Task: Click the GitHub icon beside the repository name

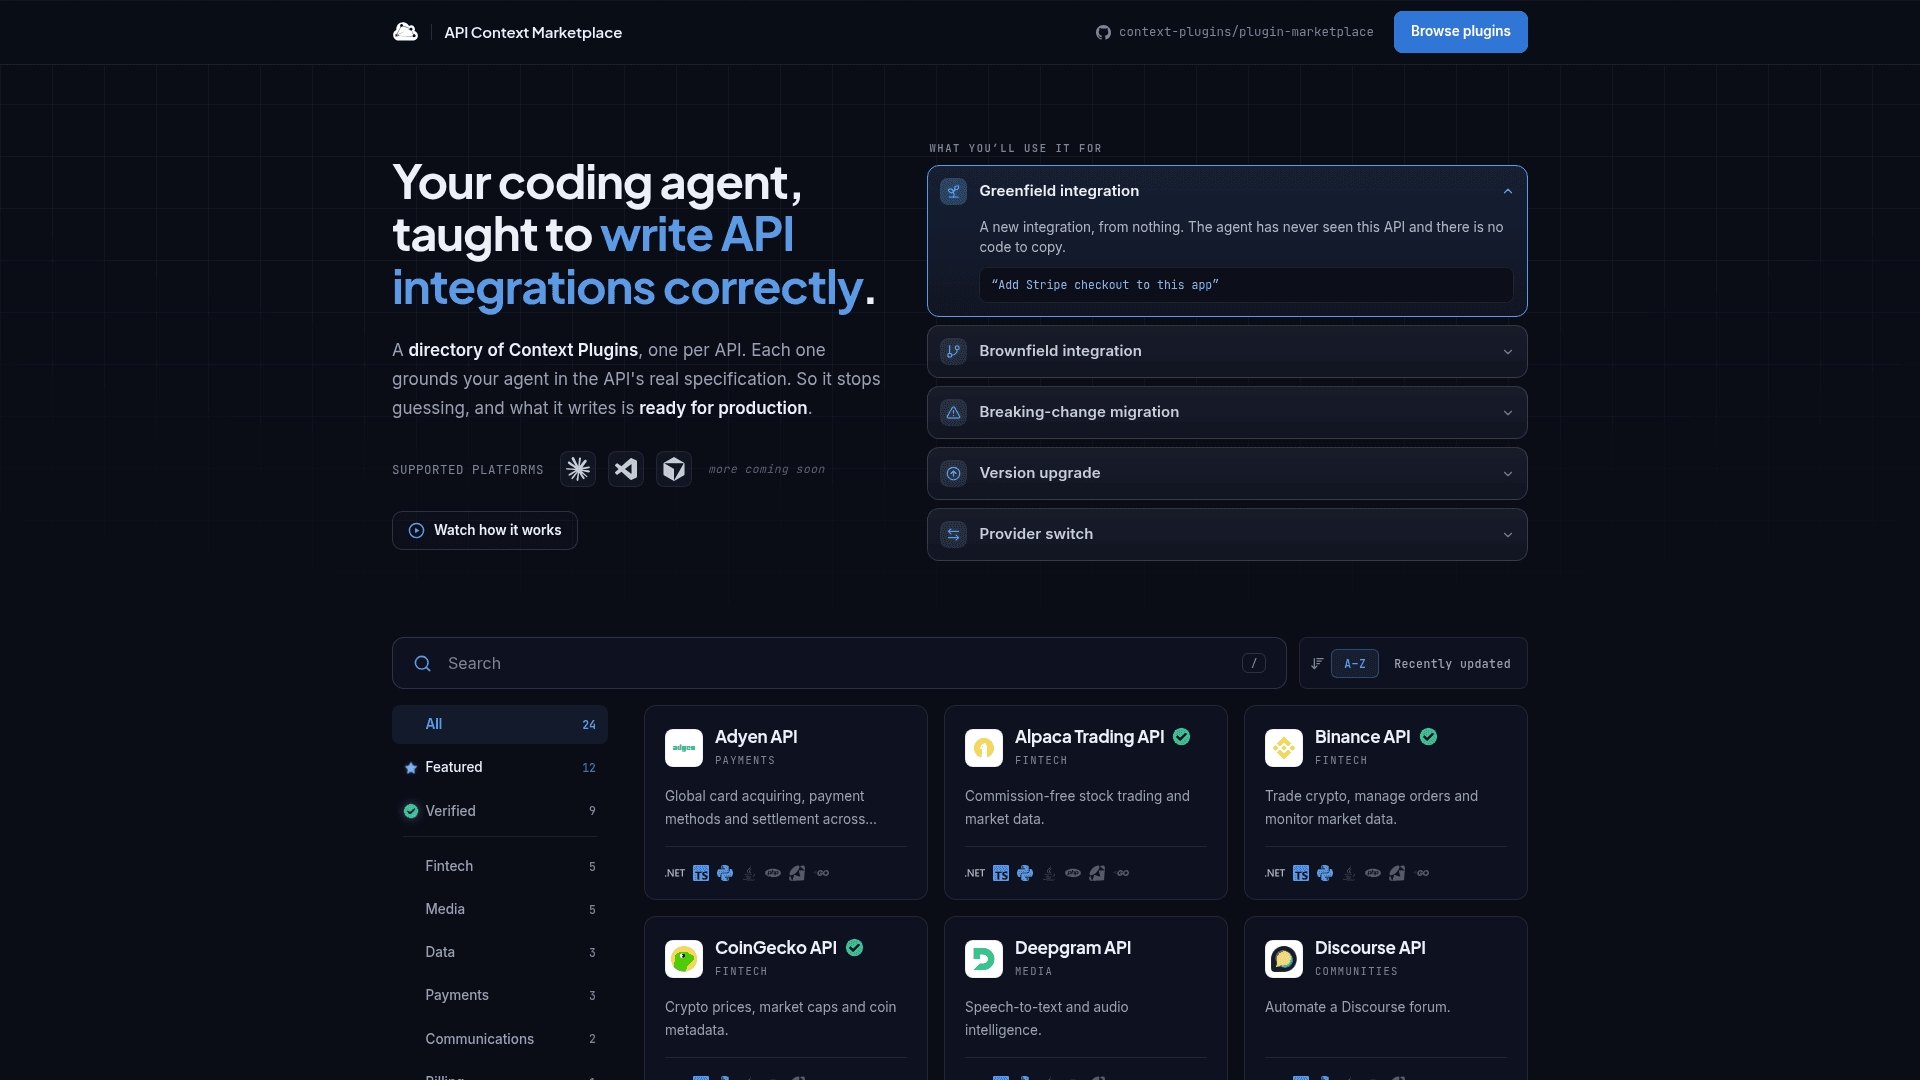Action: point(1103,32)
